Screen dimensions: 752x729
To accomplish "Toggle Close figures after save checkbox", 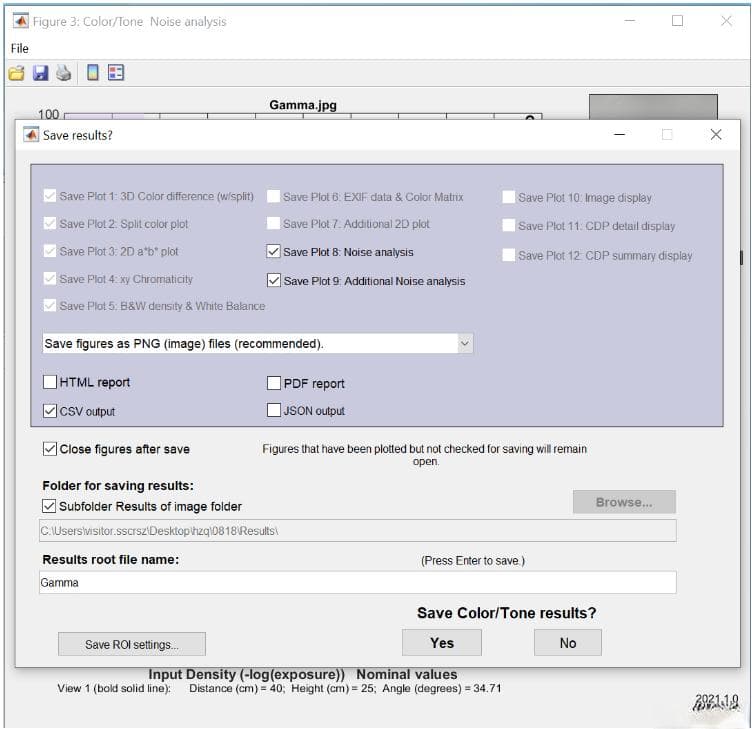I will tap(50, 448).
